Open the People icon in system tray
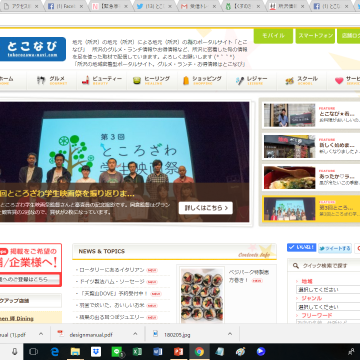This screenshot has width=360, height=360. click(351, 352)
